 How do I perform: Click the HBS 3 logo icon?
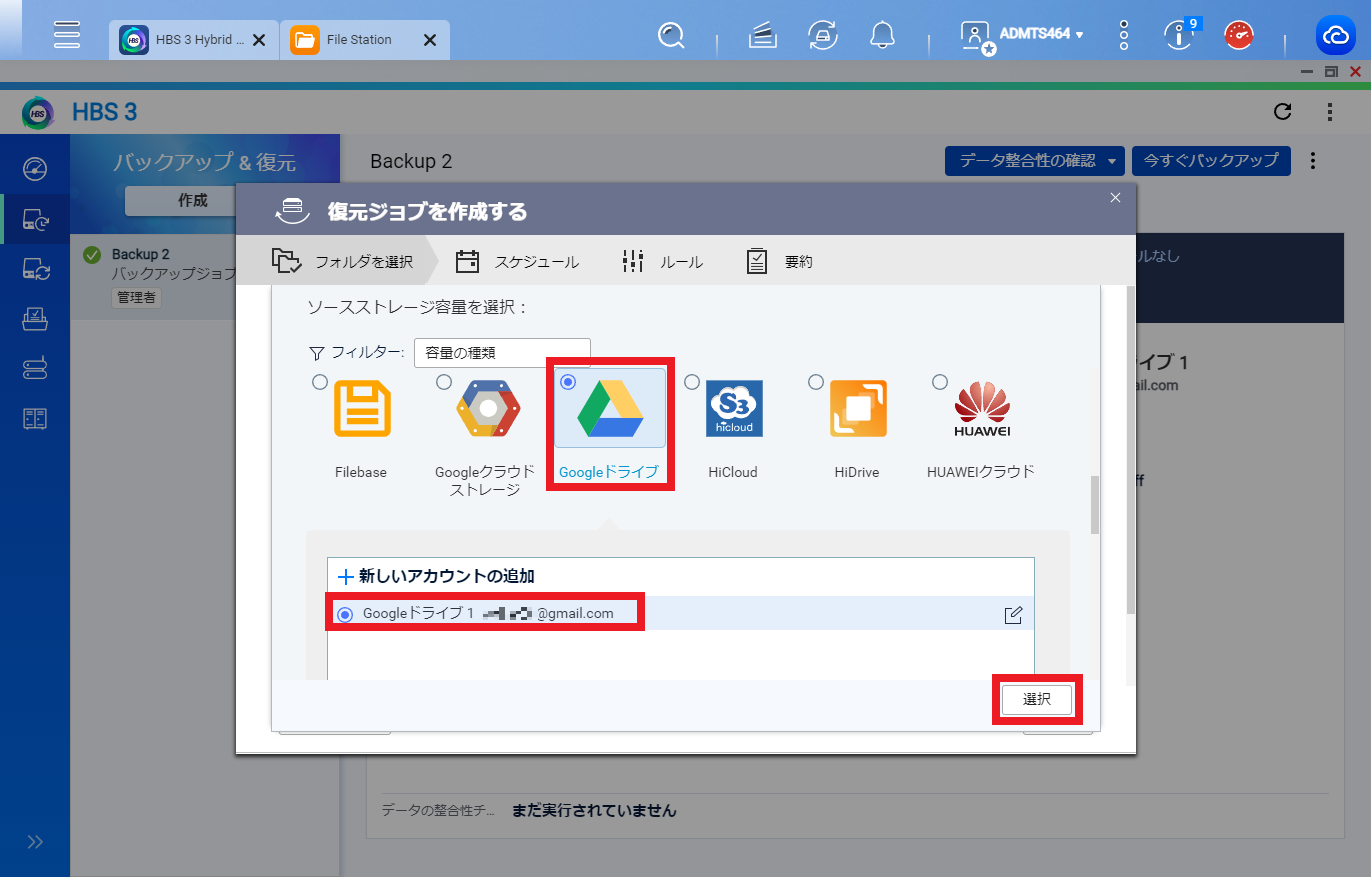tap(38, 112)
